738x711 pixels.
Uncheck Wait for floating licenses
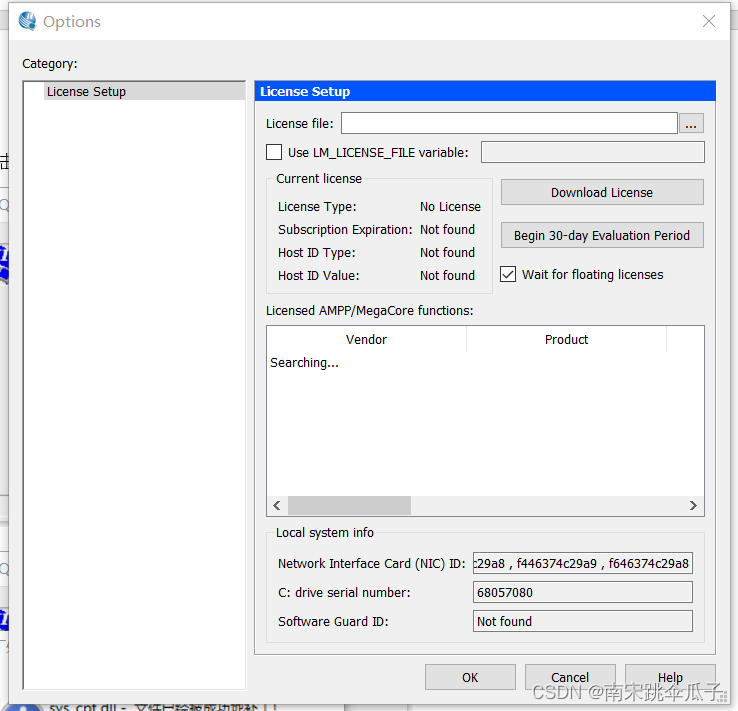pos(508,274)
